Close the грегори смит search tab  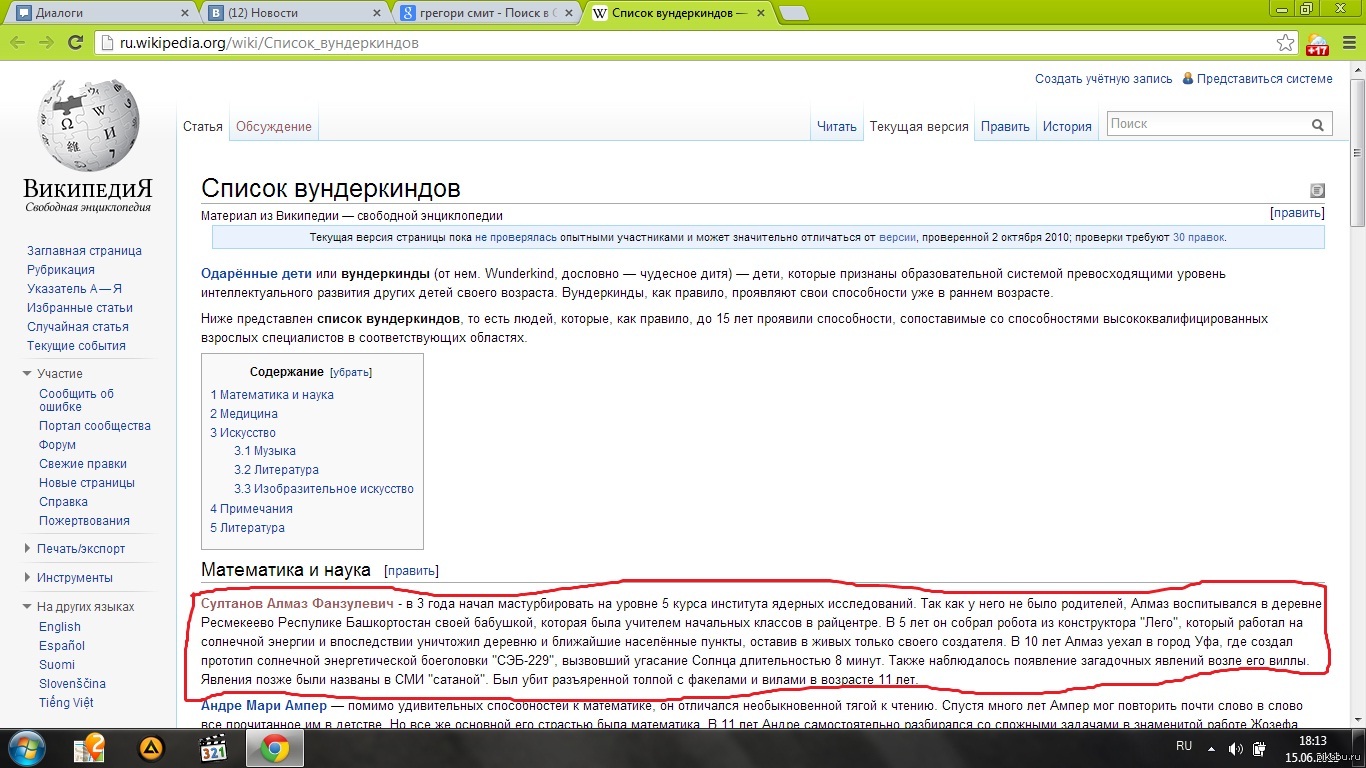pyautogui.click(x=570, y=13)
